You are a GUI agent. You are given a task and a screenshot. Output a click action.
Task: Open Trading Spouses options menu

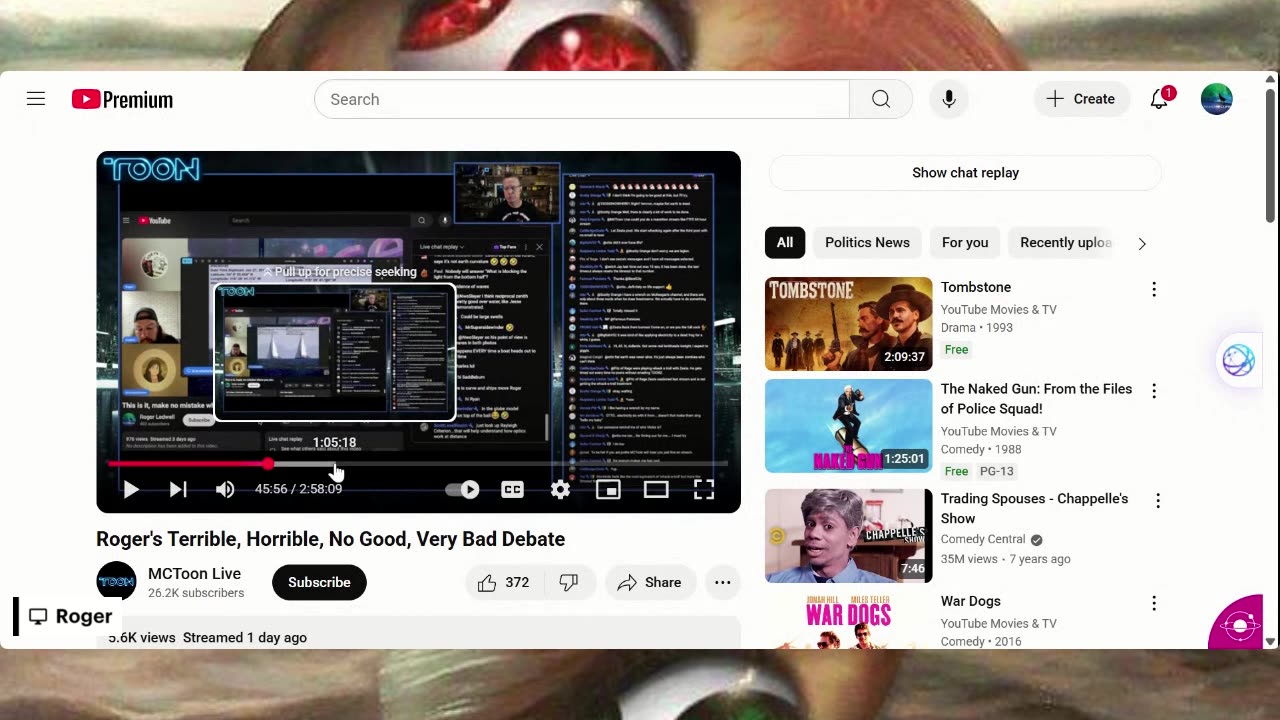[x=1158, y=501]
